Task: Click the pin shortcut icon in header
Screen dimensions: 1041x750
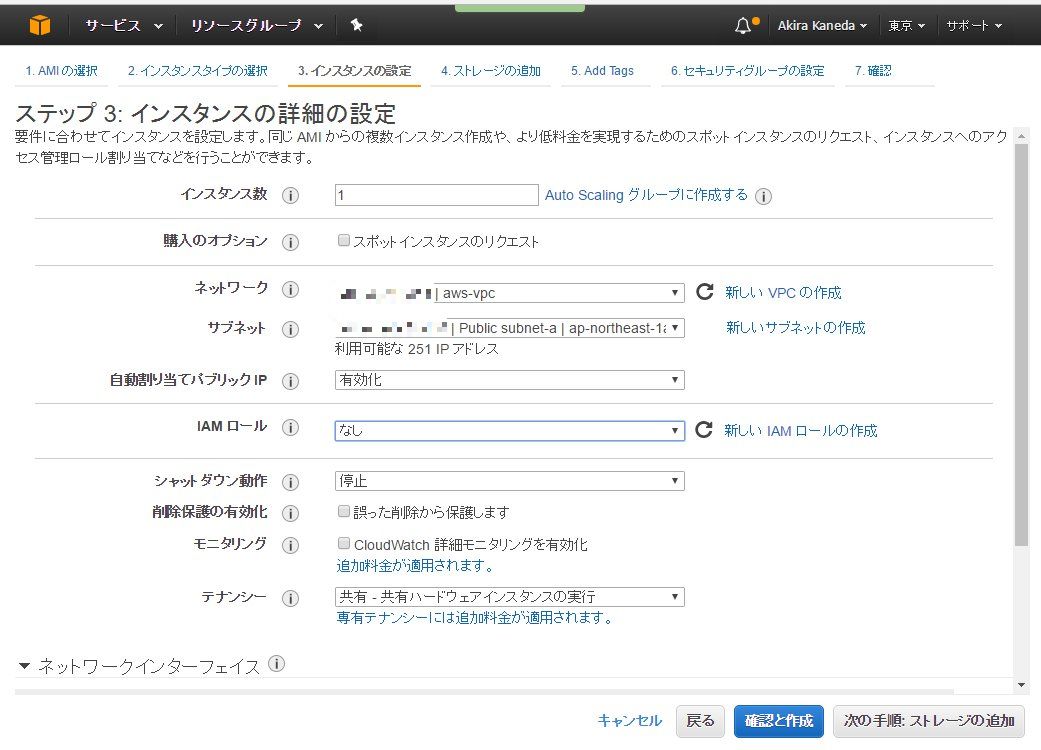Action: [357, 25]
